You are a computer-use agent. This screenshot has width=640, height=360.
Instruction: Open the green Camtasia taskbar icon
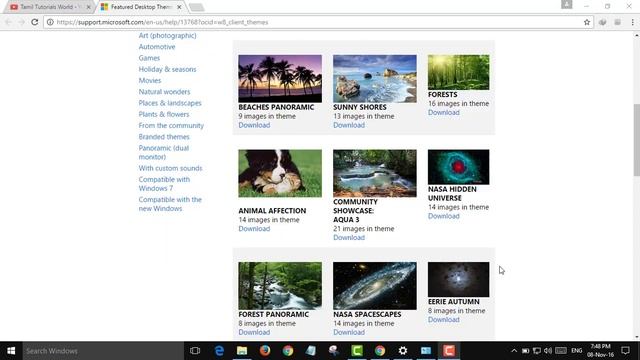pyautogui.click(x=357, y=351)
